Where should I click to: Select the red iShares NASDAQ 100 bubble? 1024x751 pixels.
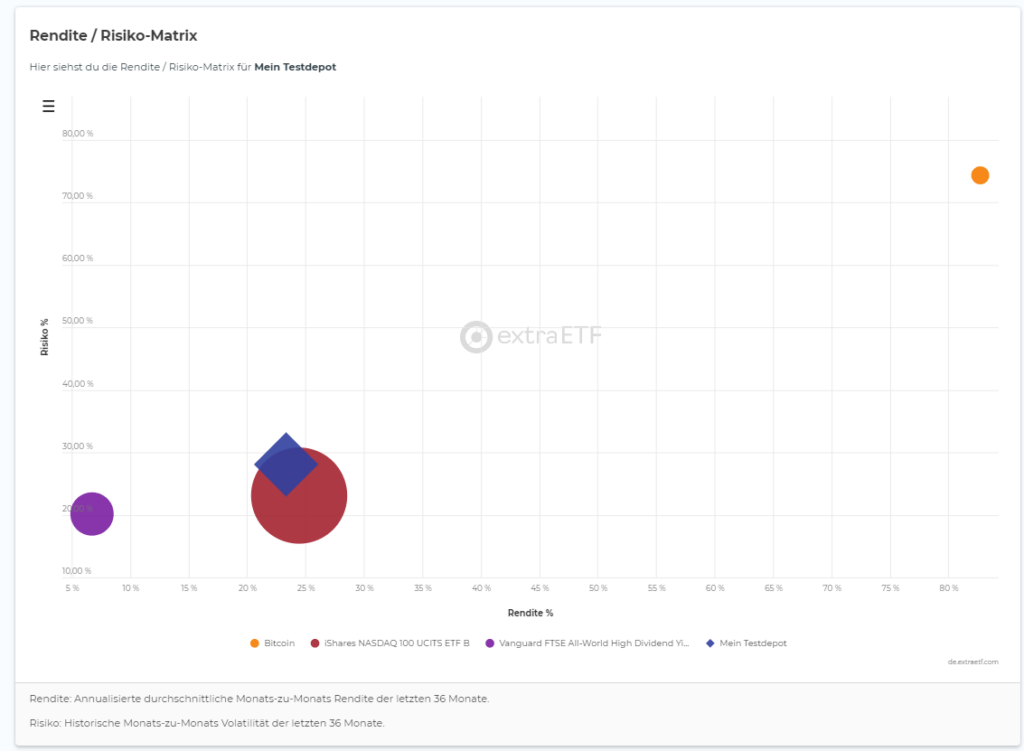pyautogui.click(x=299, y=496)
